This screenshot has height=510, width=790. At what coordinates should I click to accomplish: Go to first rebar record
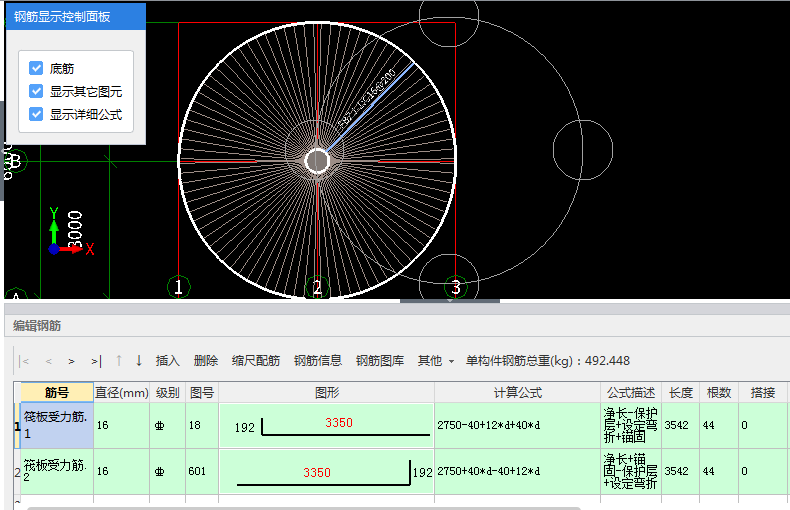(x=24, y=361)
